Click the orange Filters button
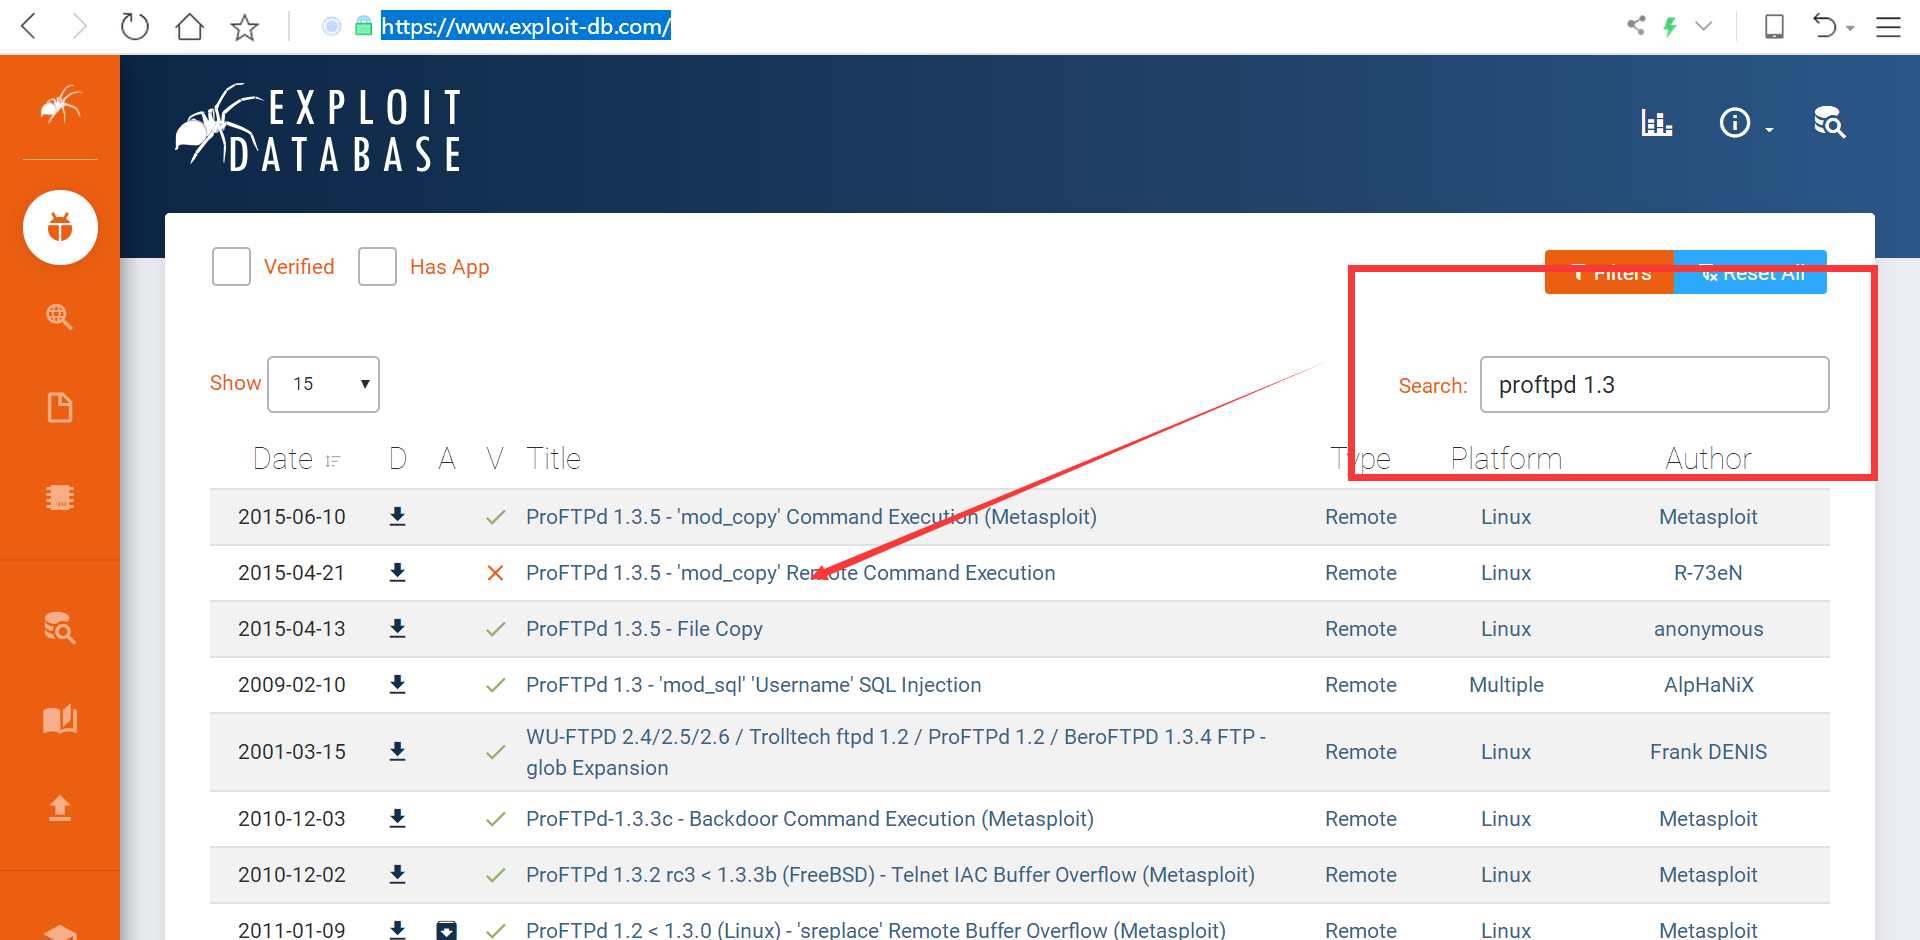 point(1609,272)
